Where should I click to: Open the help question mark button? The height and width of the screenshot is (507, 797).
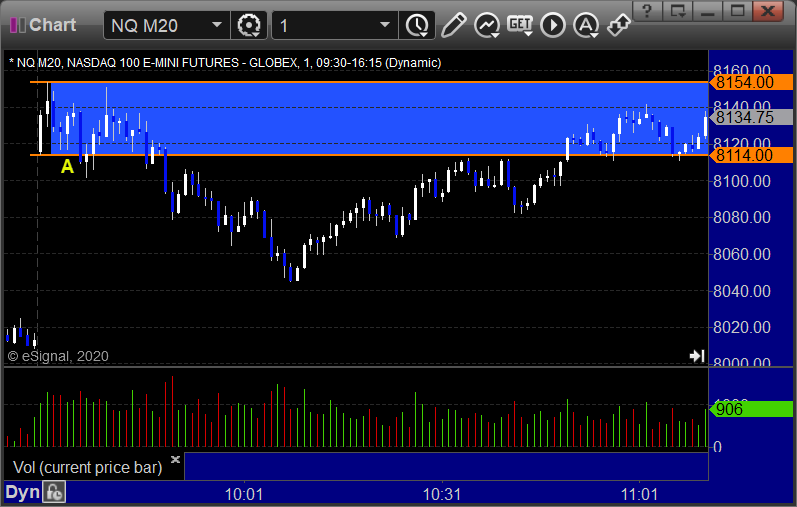(647, 11)
